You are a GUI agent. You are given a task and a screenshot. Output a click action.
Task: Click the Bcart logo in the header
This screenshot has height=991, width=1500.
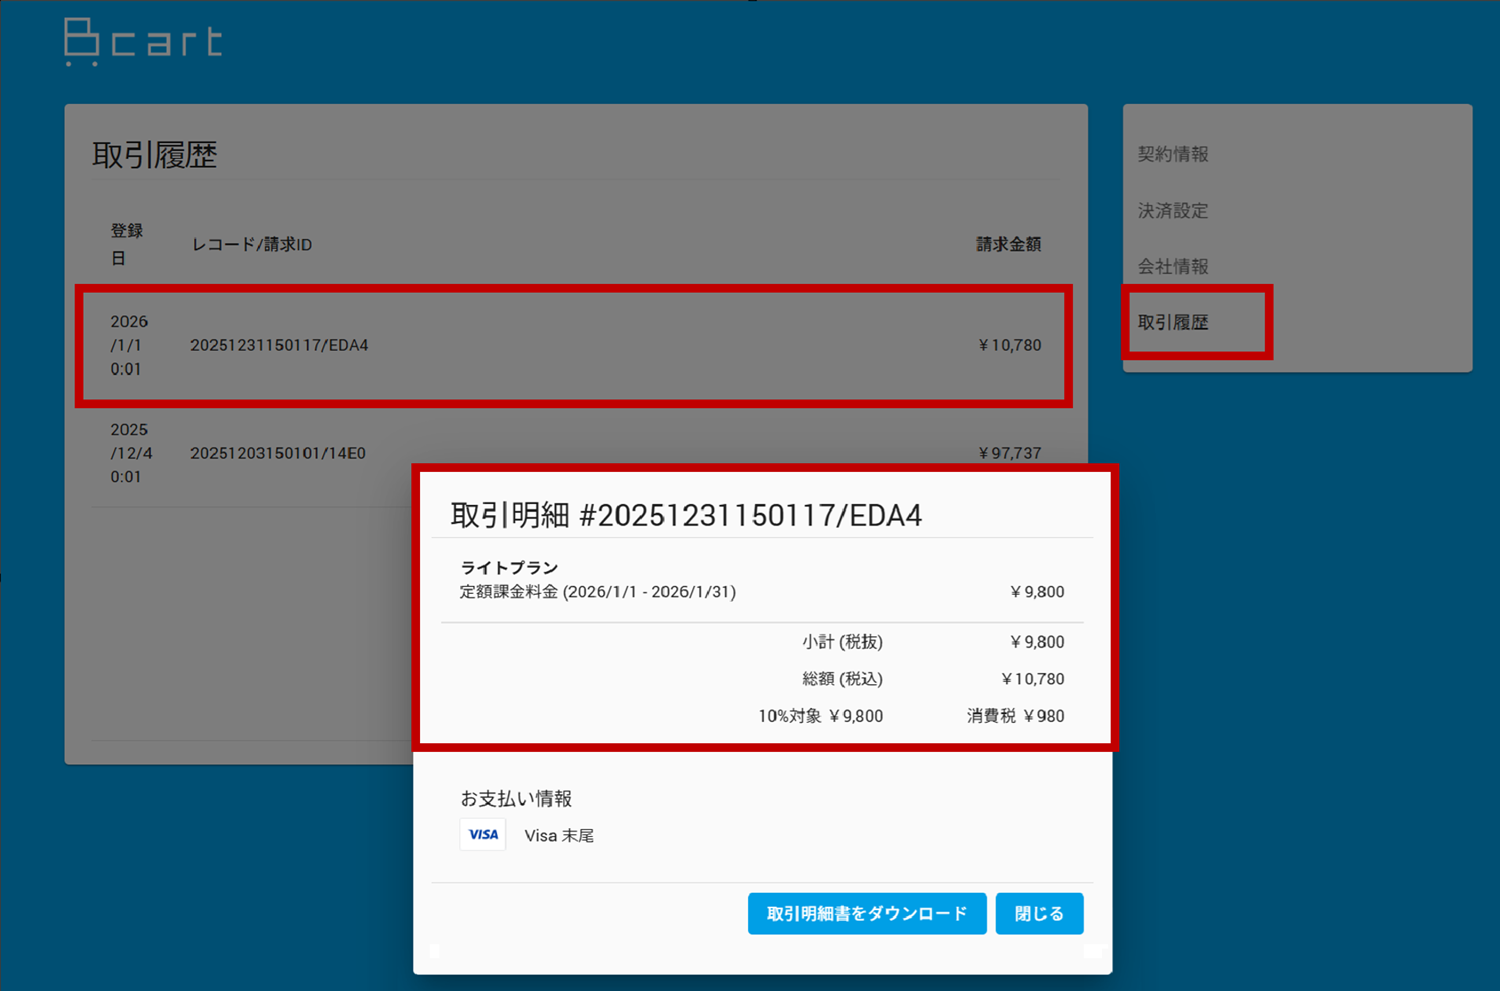tap(143, 42)
